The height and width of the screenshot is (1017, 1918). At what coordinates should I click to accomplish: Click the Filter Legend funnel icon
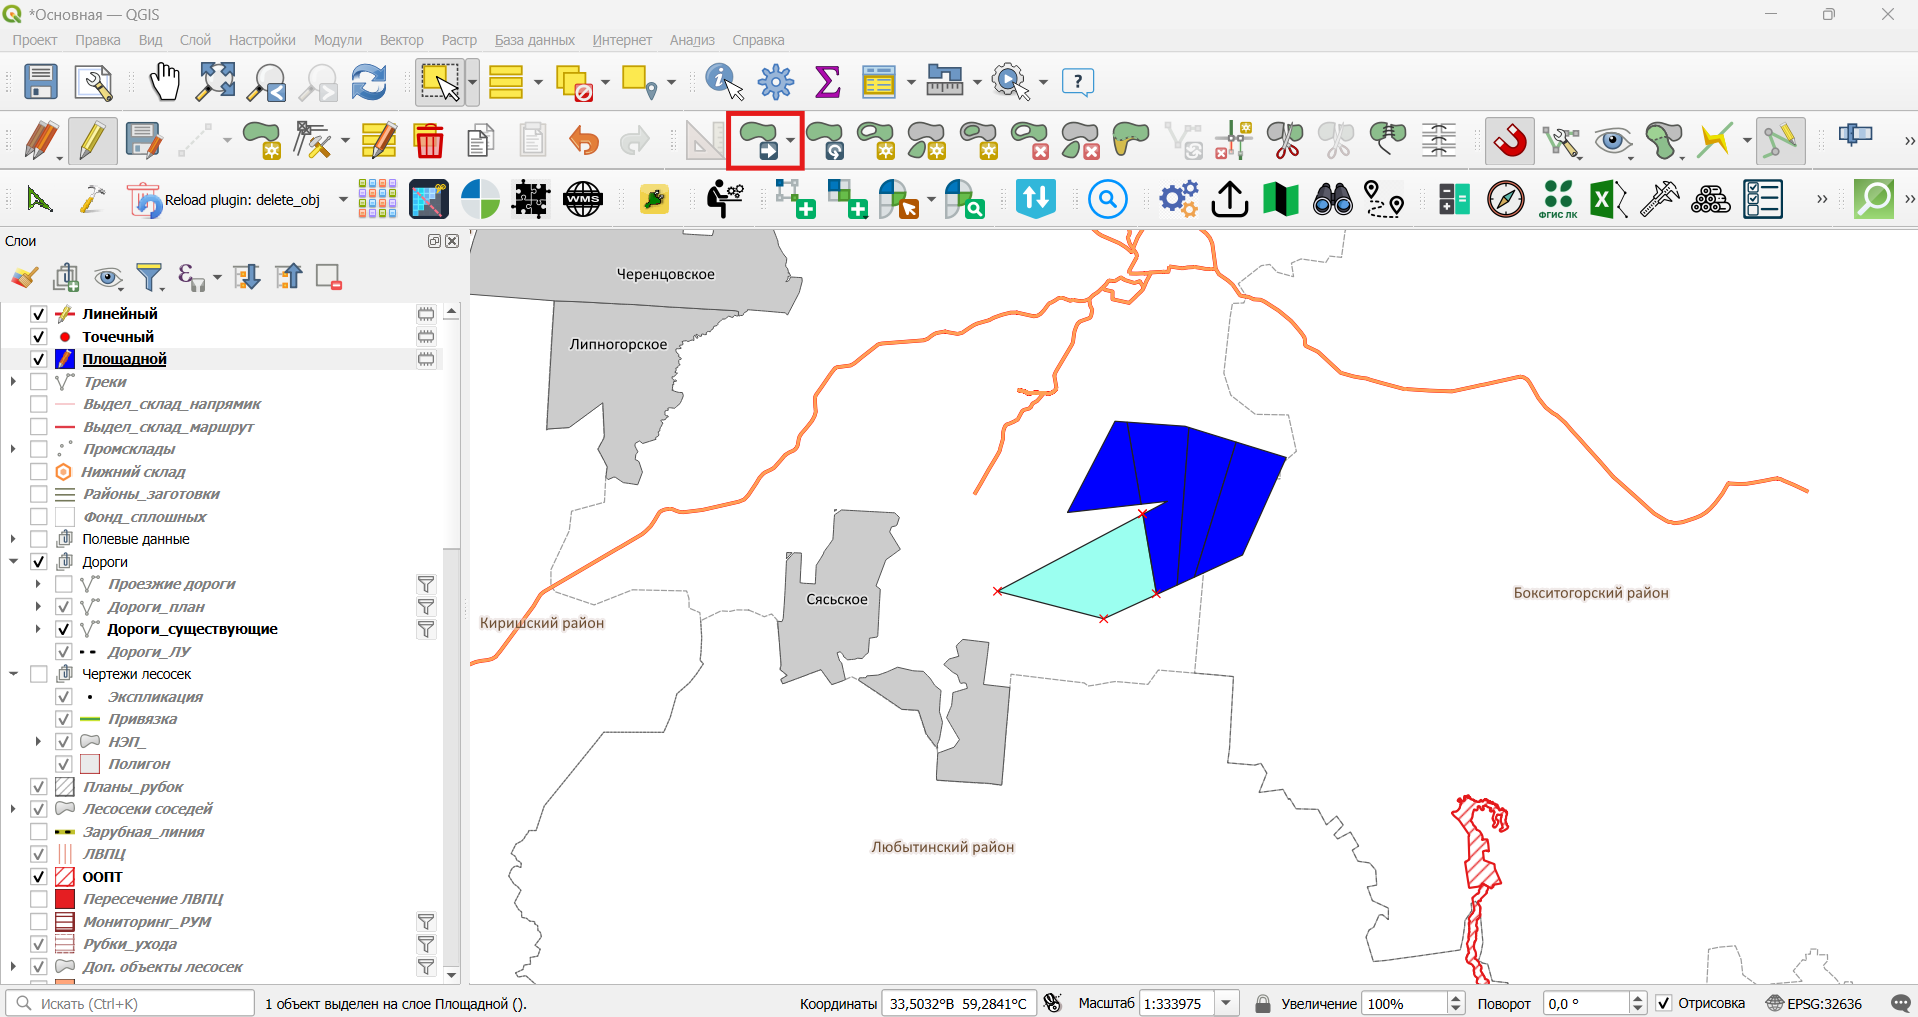click(x=150, y=277)
